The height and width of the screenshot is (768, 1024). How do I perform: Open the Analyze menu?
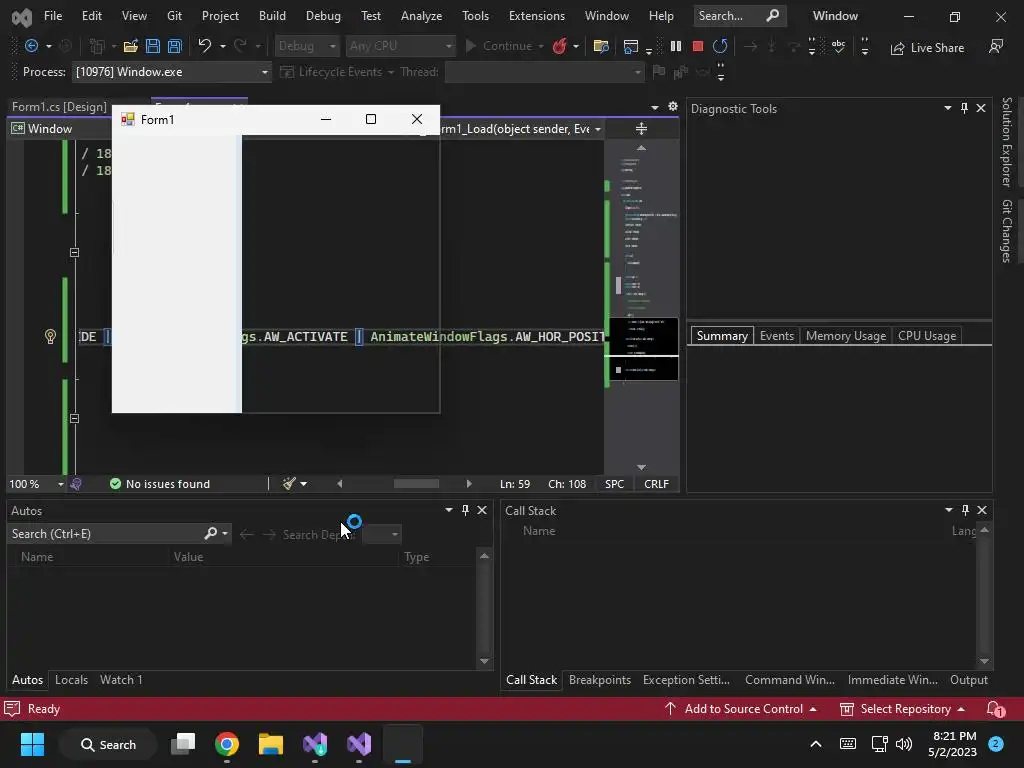tap(421, 16)
